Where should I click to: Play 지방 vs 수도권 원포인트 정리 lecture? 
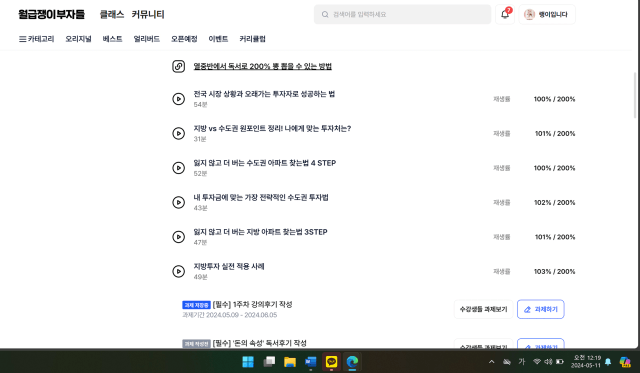178,133
